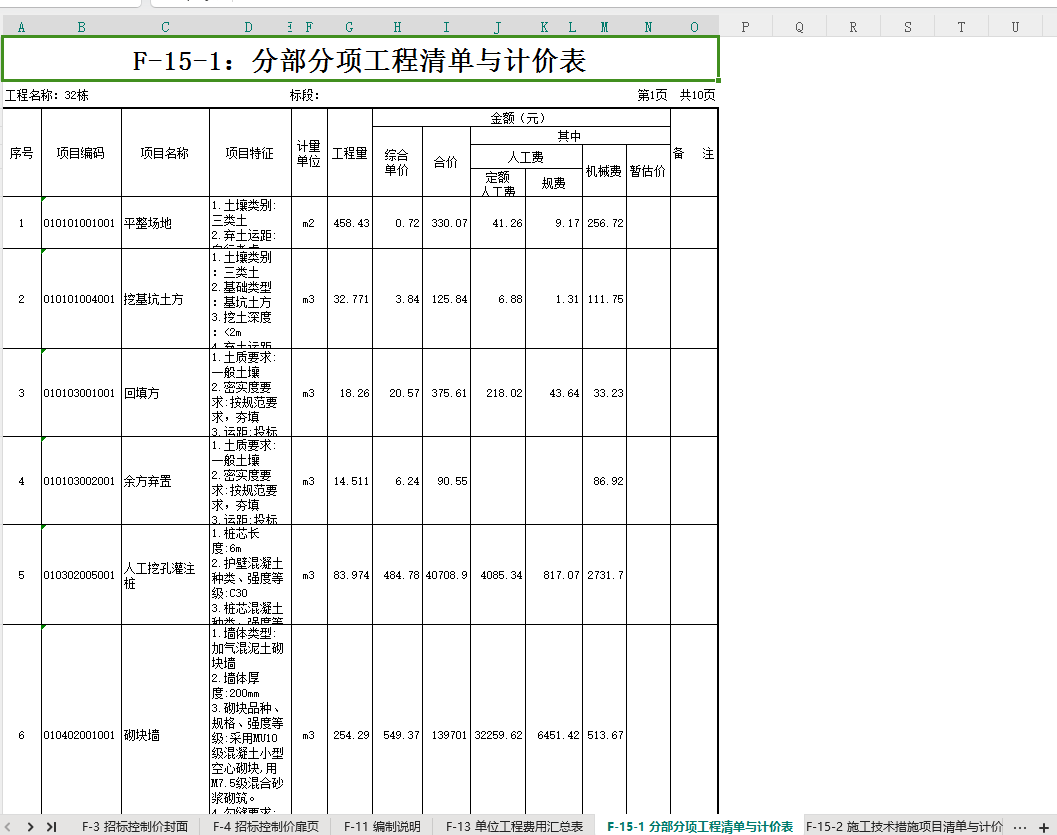1057x835 pixels.
Task: Open the more sheets ellipsis menu
Action: point(1020,827)
